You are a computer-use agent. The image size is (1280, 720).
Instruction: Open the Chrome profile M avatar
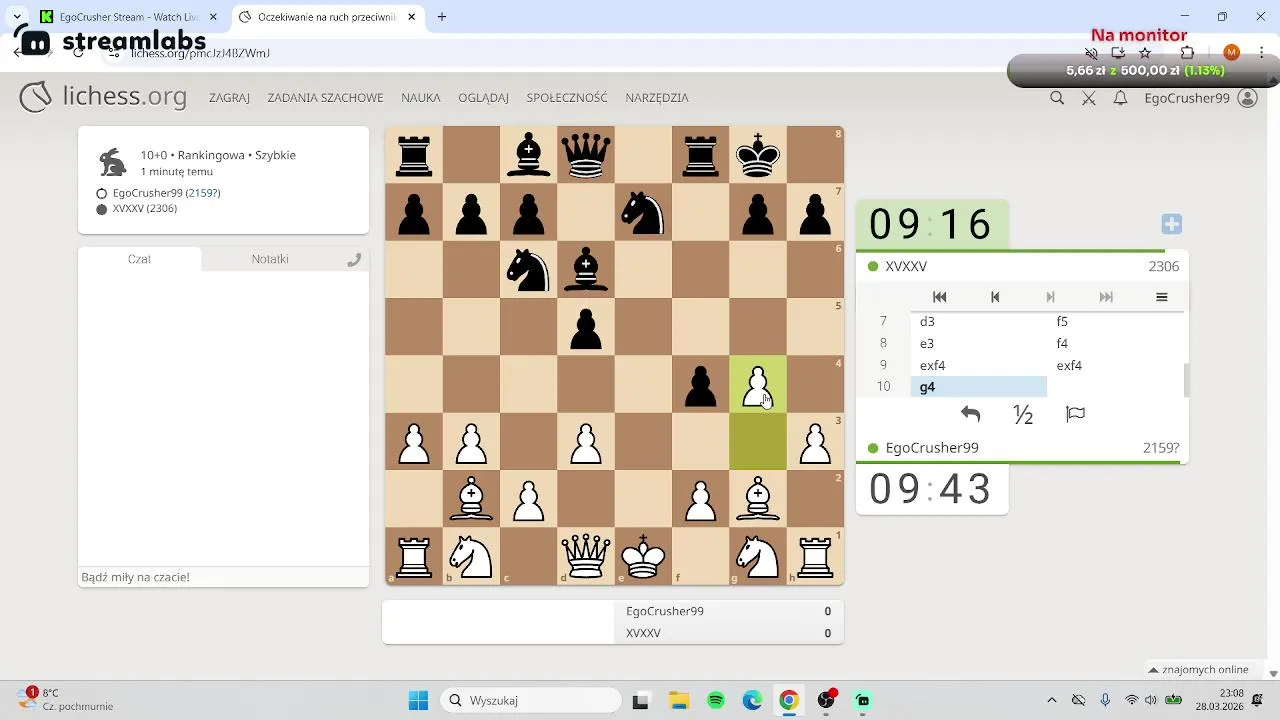click(x=1231, y=53)
